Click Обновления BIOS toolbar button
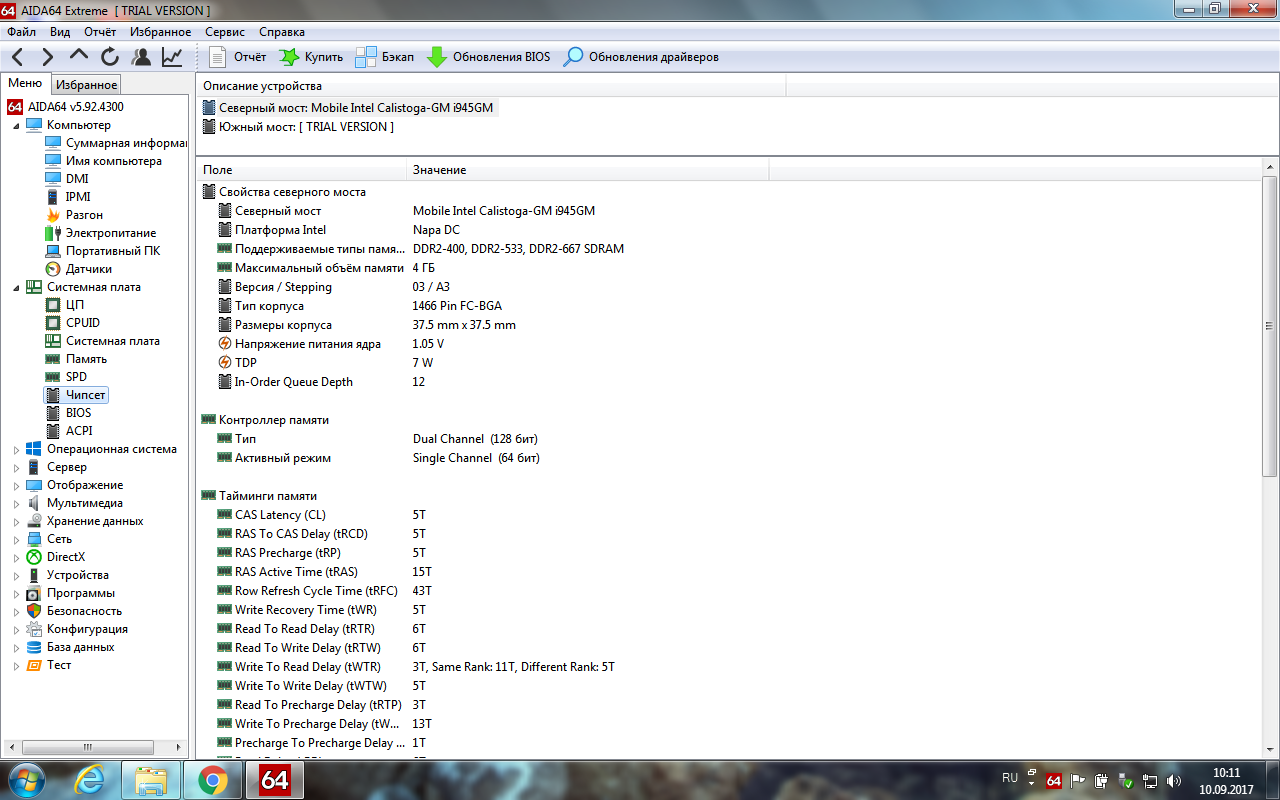Image resolution: width=1280 pixels, height=800 pixels. (489, 57)
